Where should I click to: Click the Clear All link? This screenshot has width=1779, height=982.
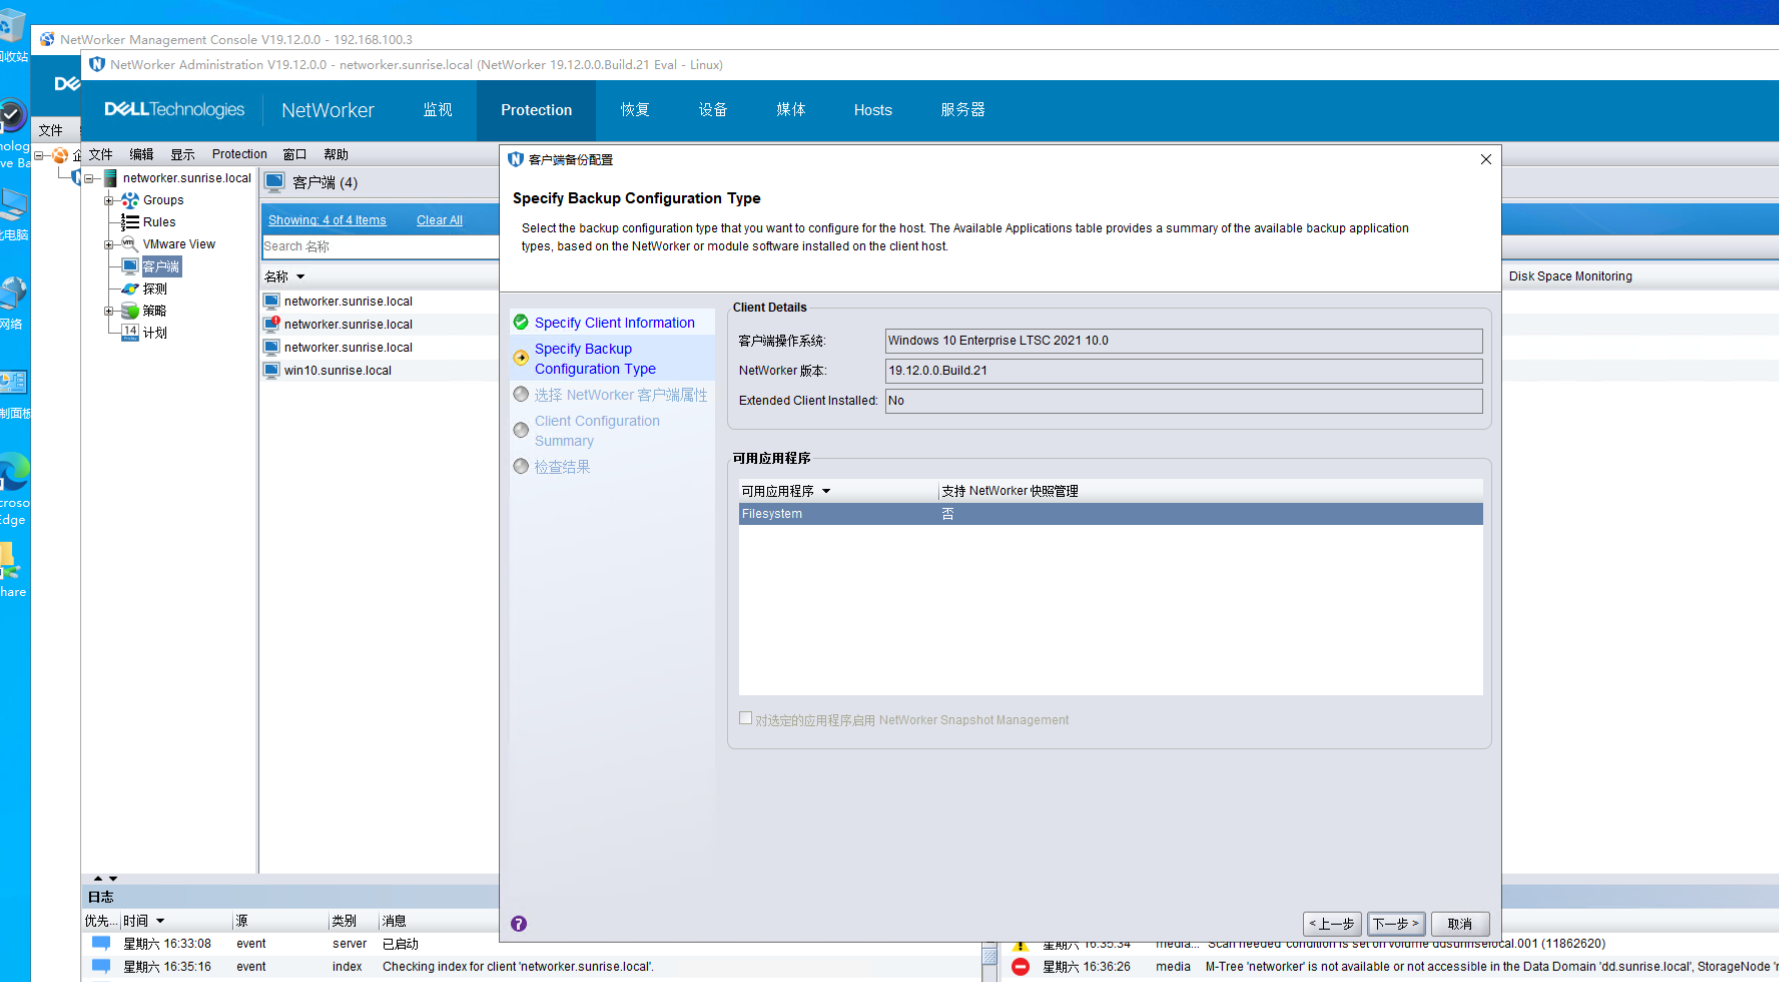point(439,220)
